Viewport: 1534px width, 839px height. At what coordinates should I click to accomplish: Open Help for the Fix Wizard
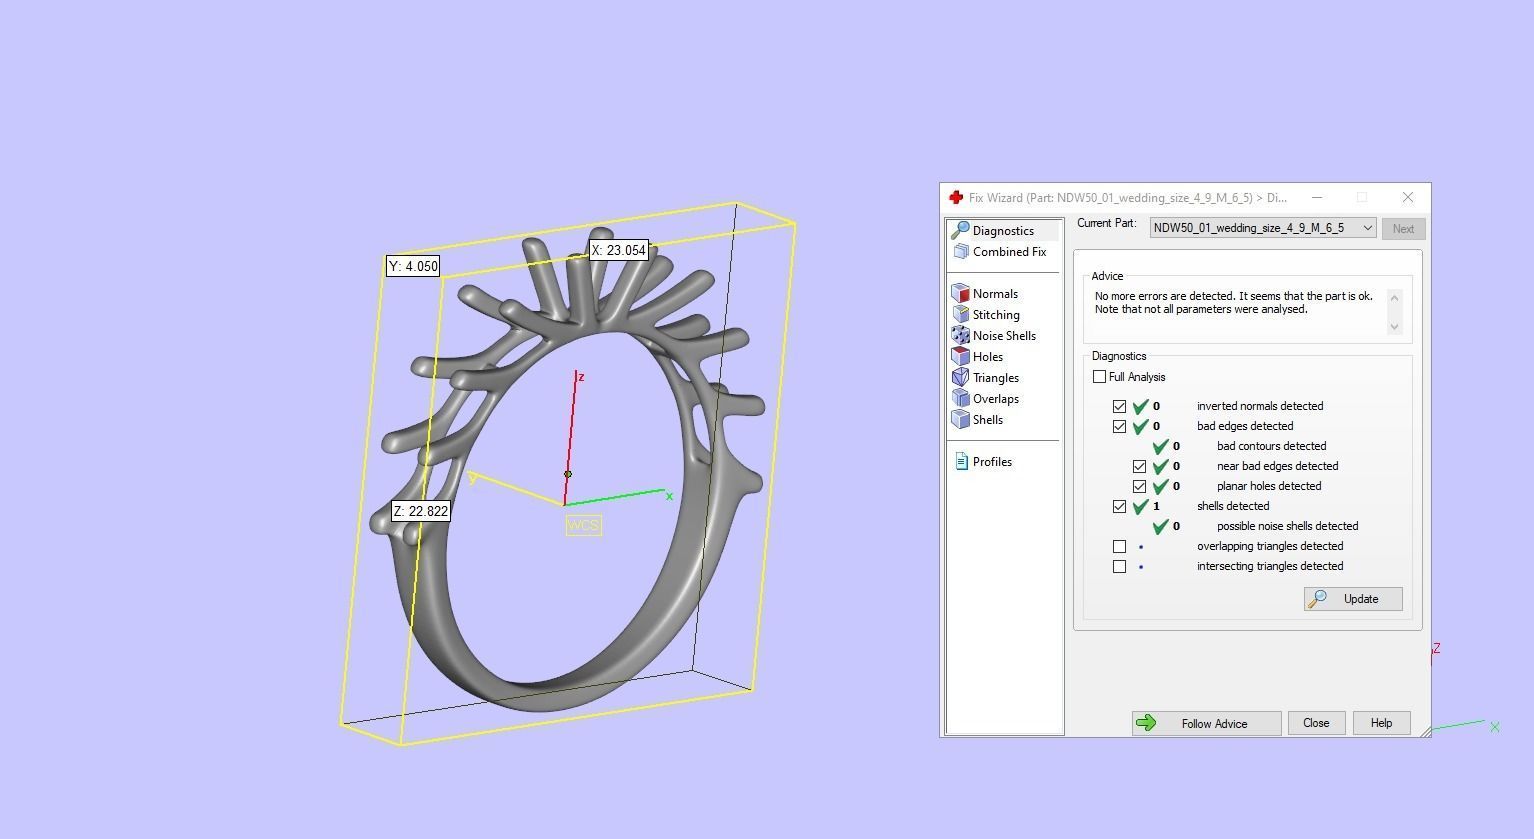tap(1381, 723)
